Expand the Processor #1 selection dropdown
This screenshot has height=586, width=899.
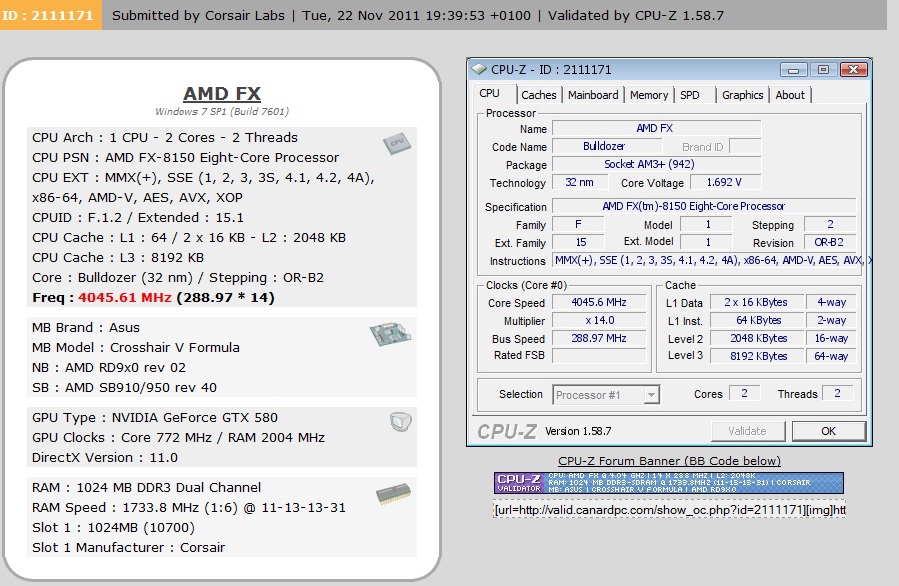point(651,395)
